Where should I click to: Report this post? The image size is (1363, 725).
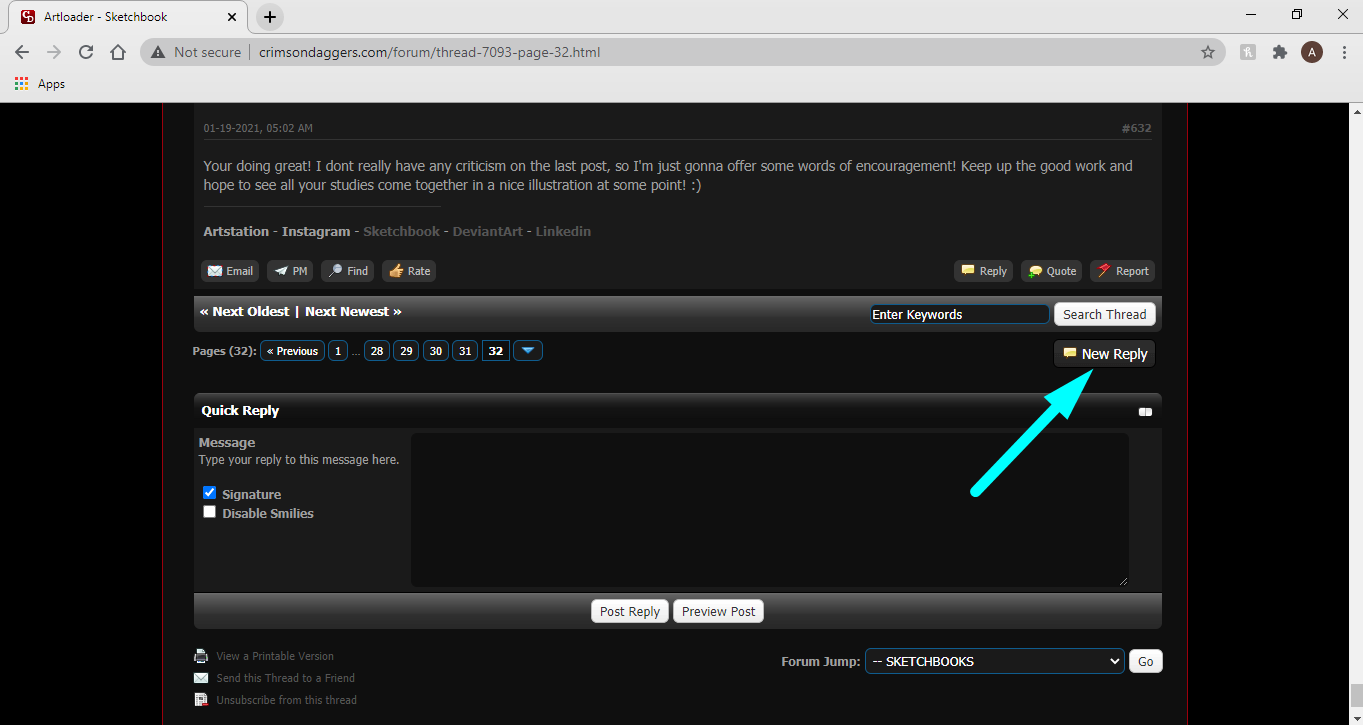1122,271
